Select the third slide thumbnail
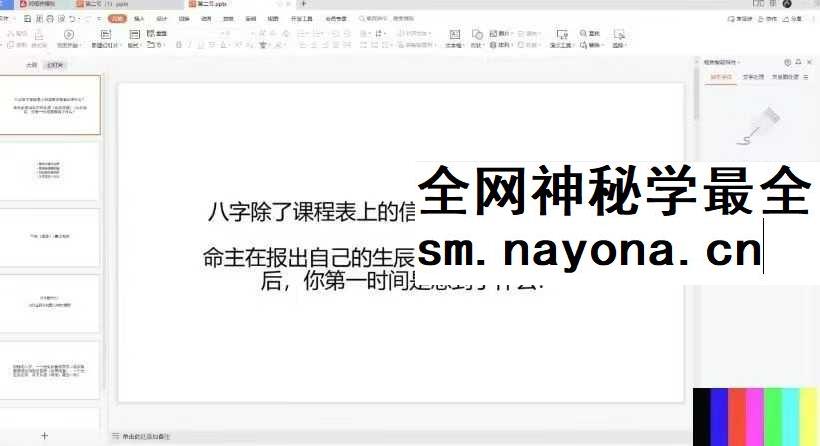The height and width of the screenshot is (446, 820). pos(50,237)
